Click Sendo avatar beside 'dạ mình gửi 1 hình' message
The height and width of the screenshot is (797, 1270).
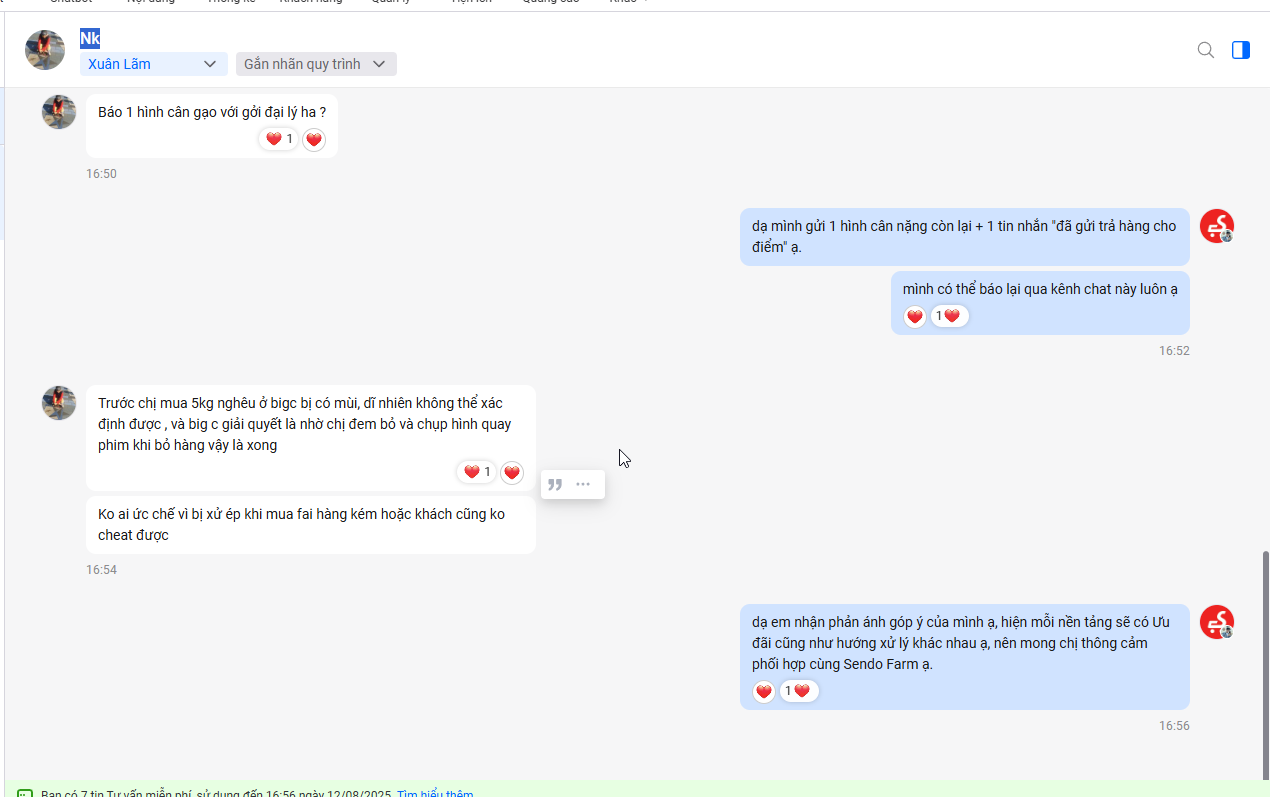pyautogui.click(x=1217, y=227)
